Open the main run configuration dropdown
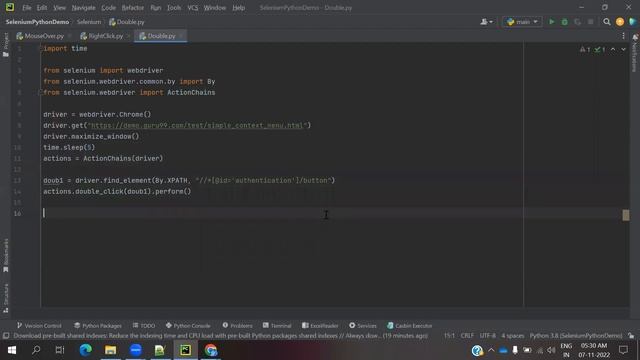This screenshot has width=640, height=360. point(522,22)
